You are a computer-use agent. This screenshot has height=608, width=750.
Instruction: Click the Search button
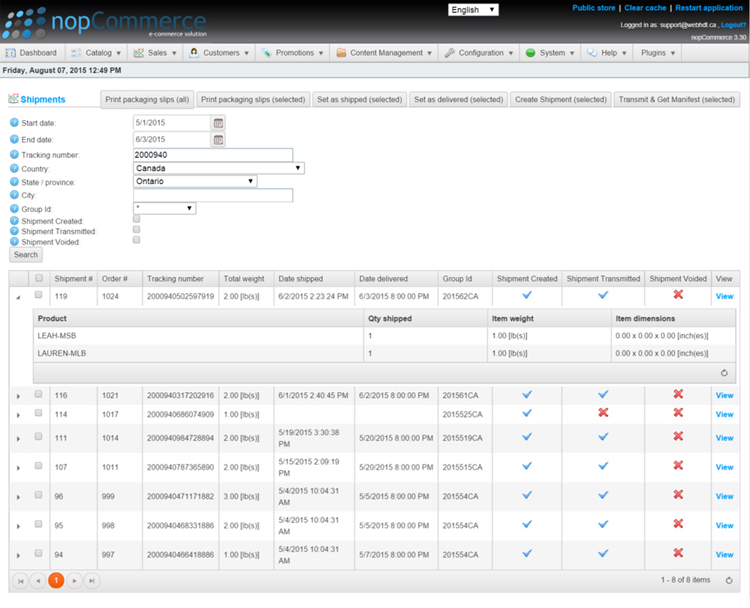click(x=26, y=254)
